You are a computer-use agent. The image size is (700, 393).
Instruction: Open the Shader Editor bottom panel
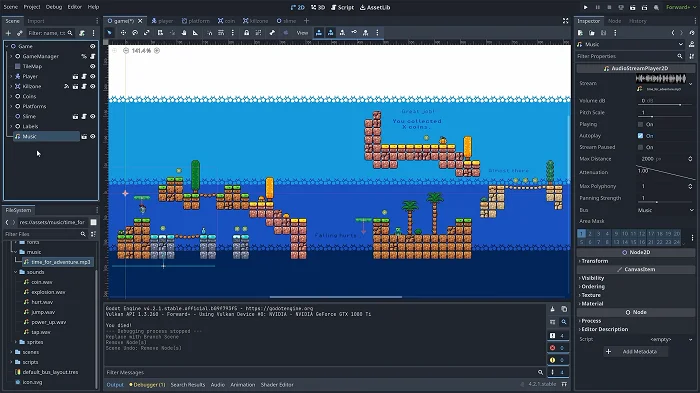tap(277, 385)
